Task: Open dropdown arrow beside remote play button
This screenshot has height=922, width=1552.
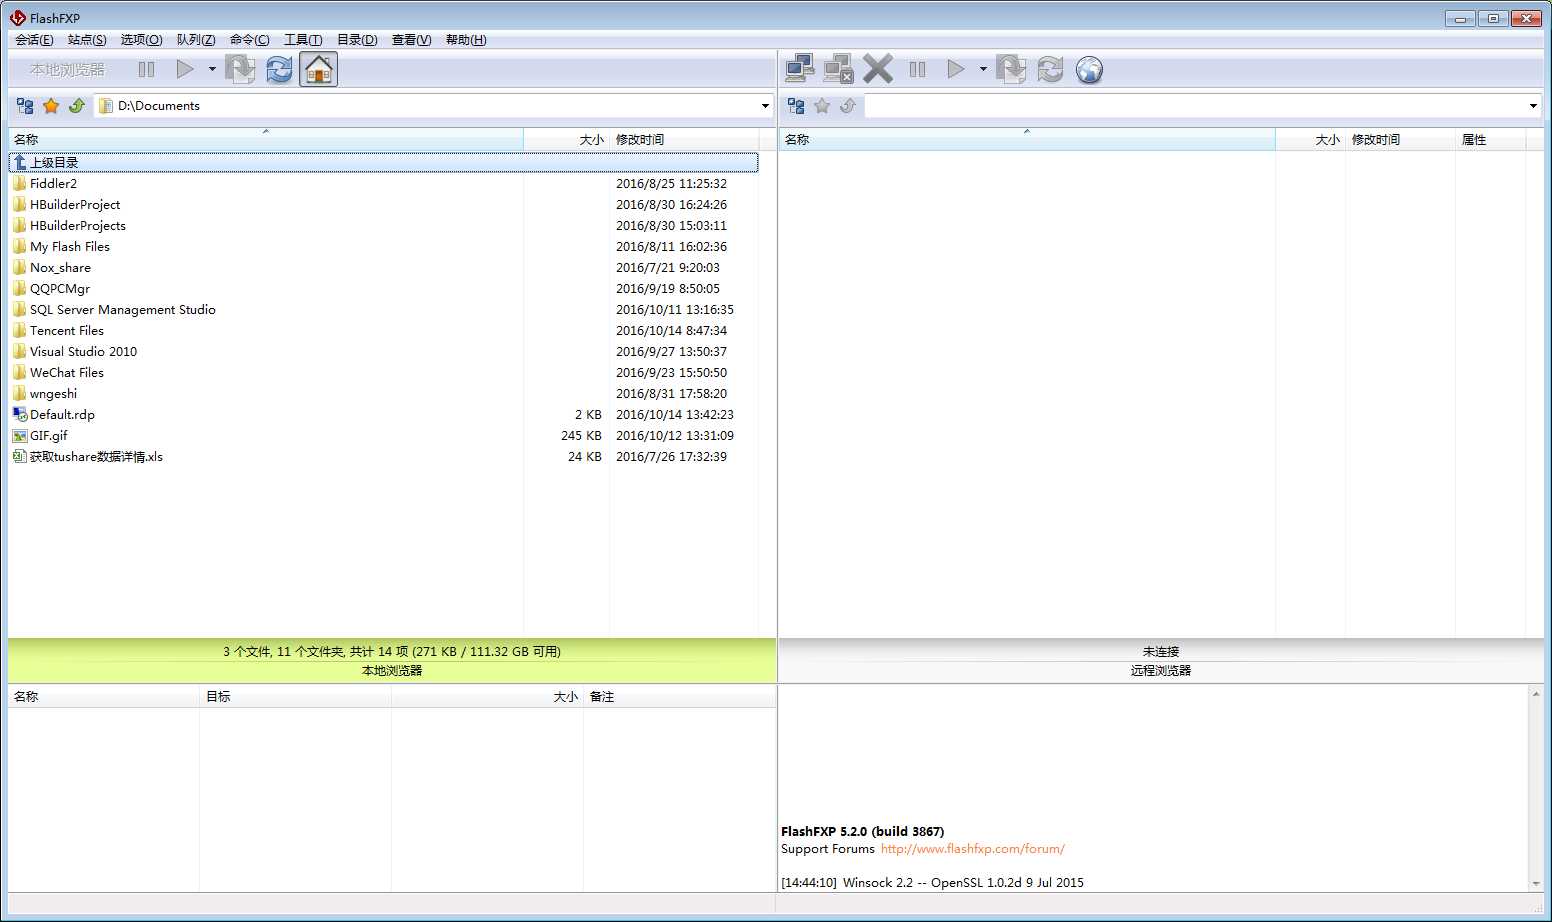Action: click(x=983, y=69)
